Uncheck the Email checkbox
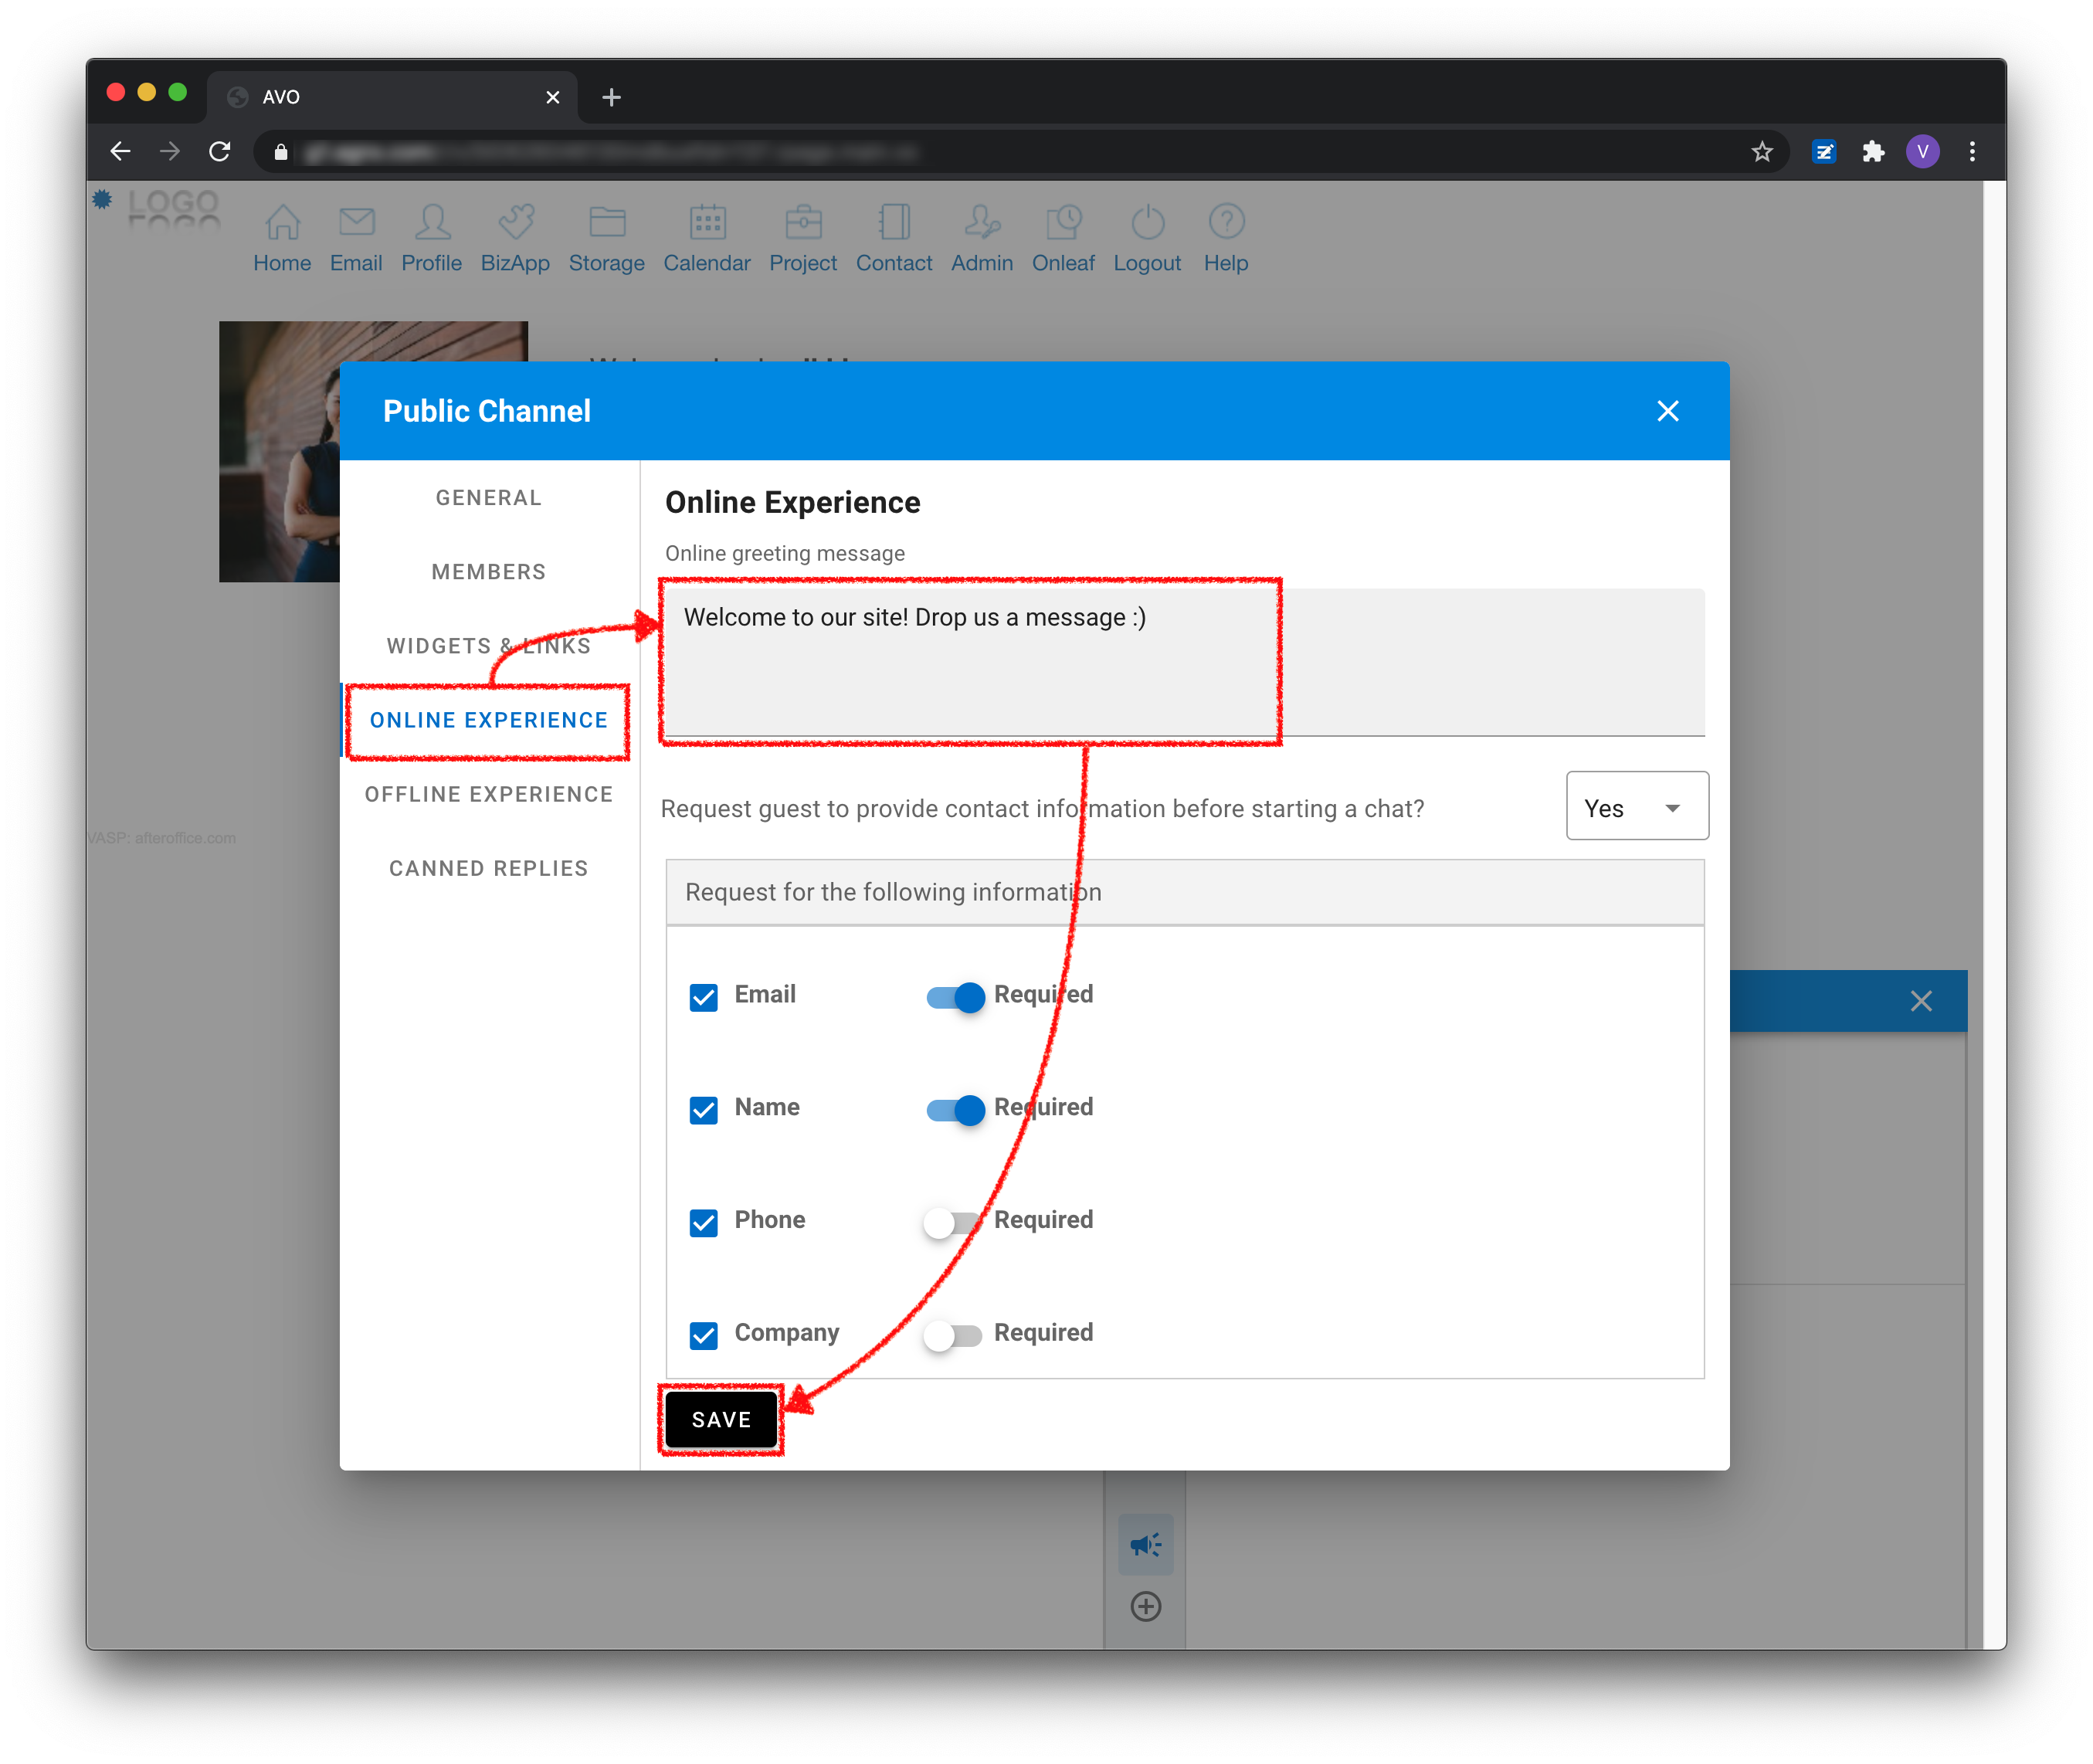 704,997
